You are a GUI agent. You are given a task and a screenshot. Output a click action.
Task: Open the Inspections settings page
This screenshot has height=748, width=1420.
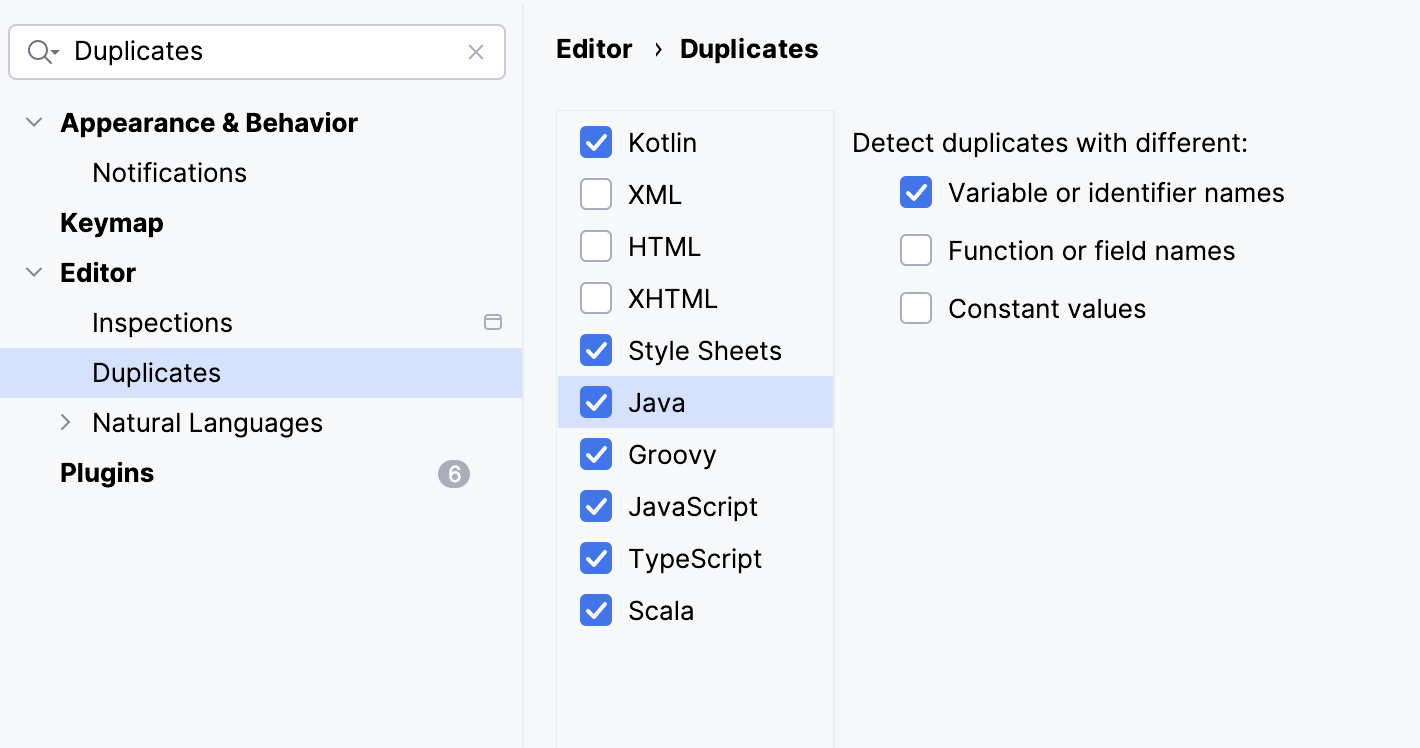[x=162, y=323]
